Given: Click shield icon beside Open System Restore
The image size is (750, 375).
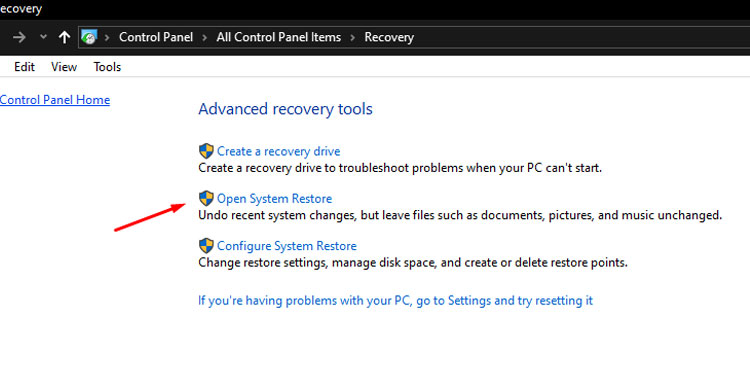Looking at the screenshot, I should coord(206,199).
